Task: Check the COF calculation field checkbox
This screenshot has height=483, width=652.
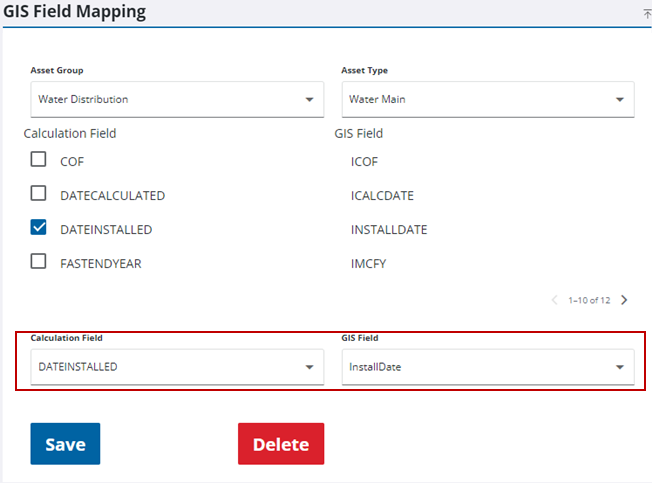Action: pyautogui.click(x=39, y=160)
